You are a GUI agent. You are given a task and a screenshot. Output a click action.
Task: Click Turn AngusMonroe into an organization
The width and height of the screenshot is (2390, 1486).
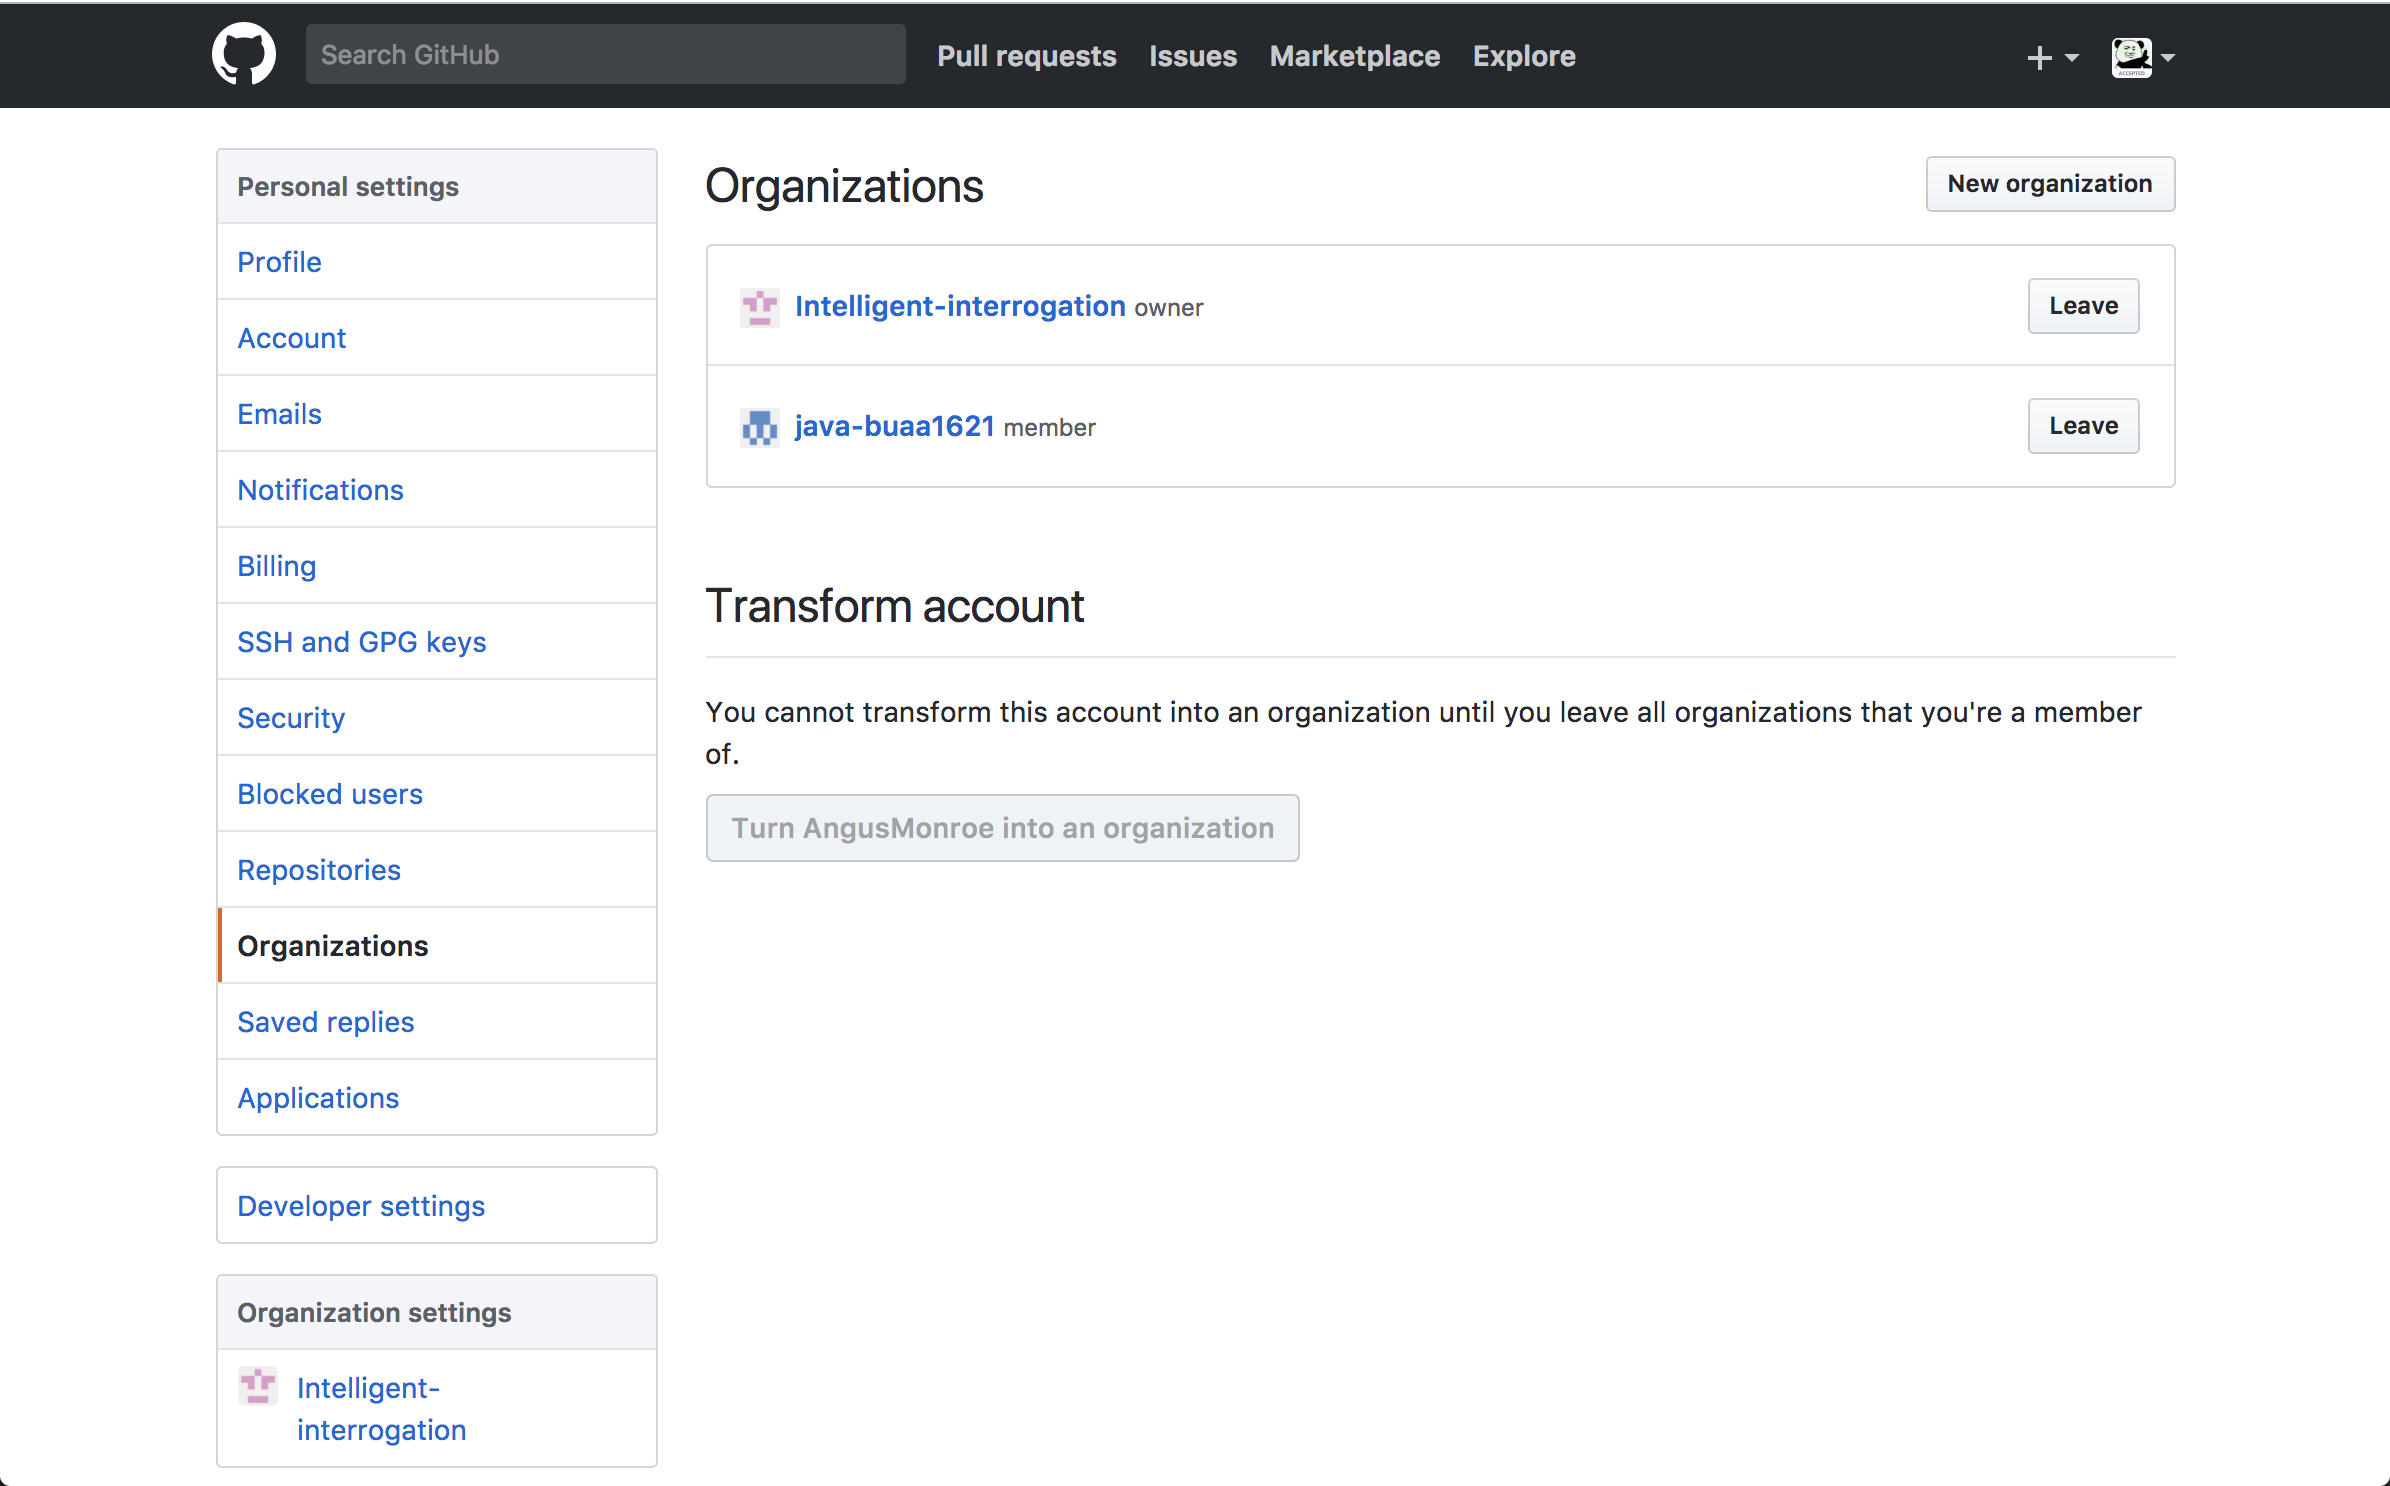click(x=1002, y=828)
